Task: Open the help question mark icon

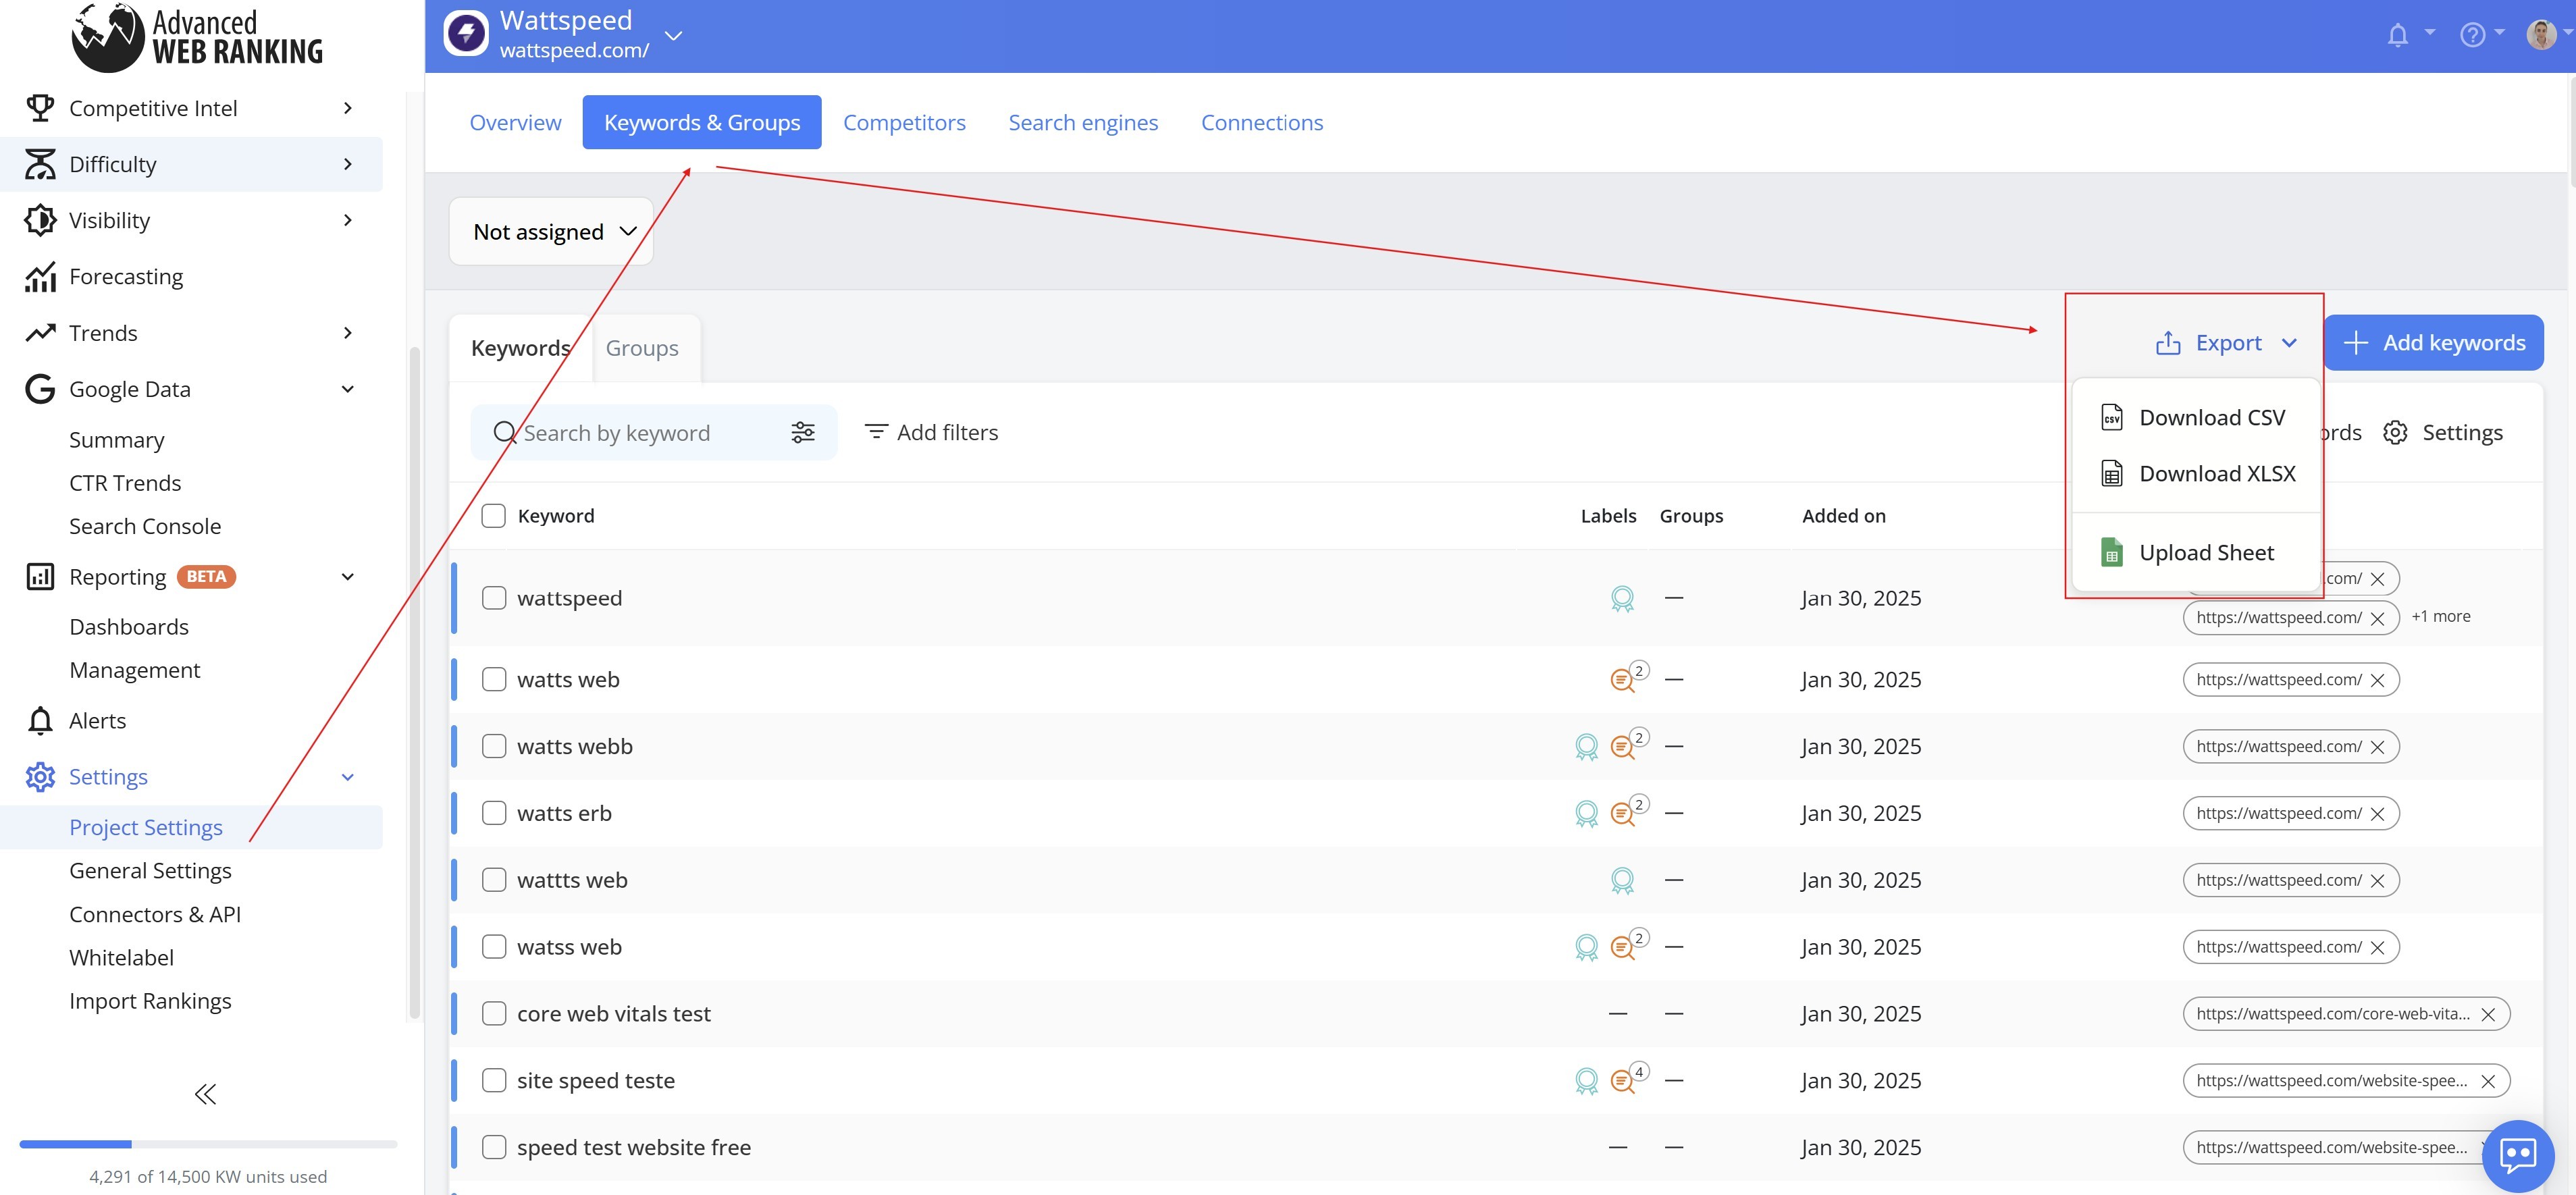Action: (2472, 35)
